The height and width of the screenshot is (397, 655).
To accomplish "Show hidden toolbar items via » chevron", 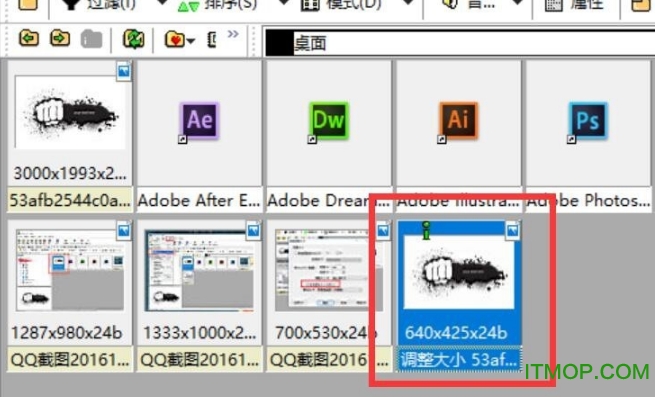I will pyautogui.click(x=233, y=34).
